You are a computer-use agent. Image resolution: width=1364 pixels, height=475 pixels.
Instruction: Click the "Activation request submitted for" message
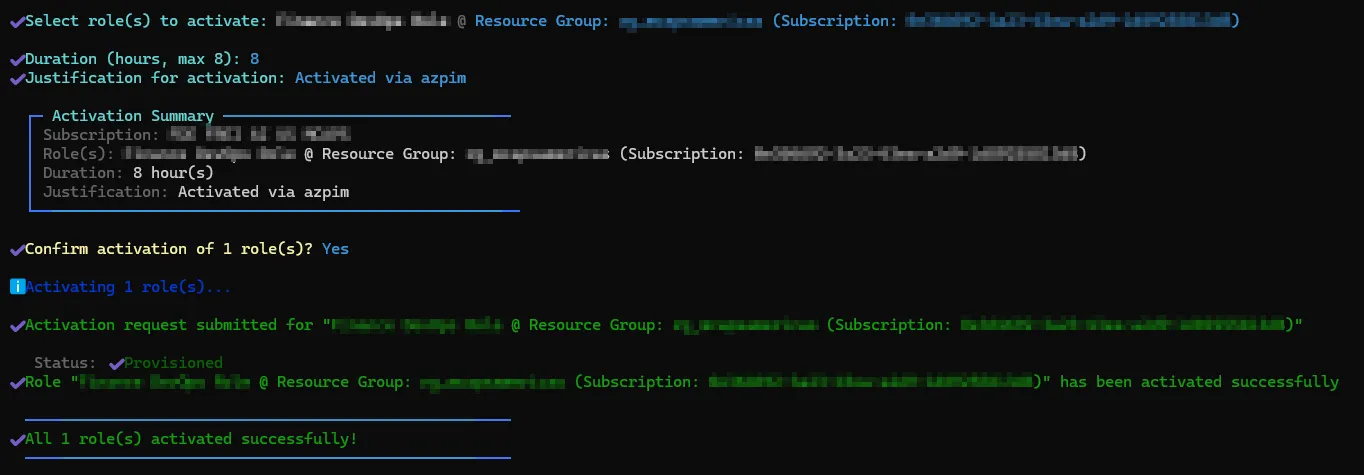coord(169,325)
